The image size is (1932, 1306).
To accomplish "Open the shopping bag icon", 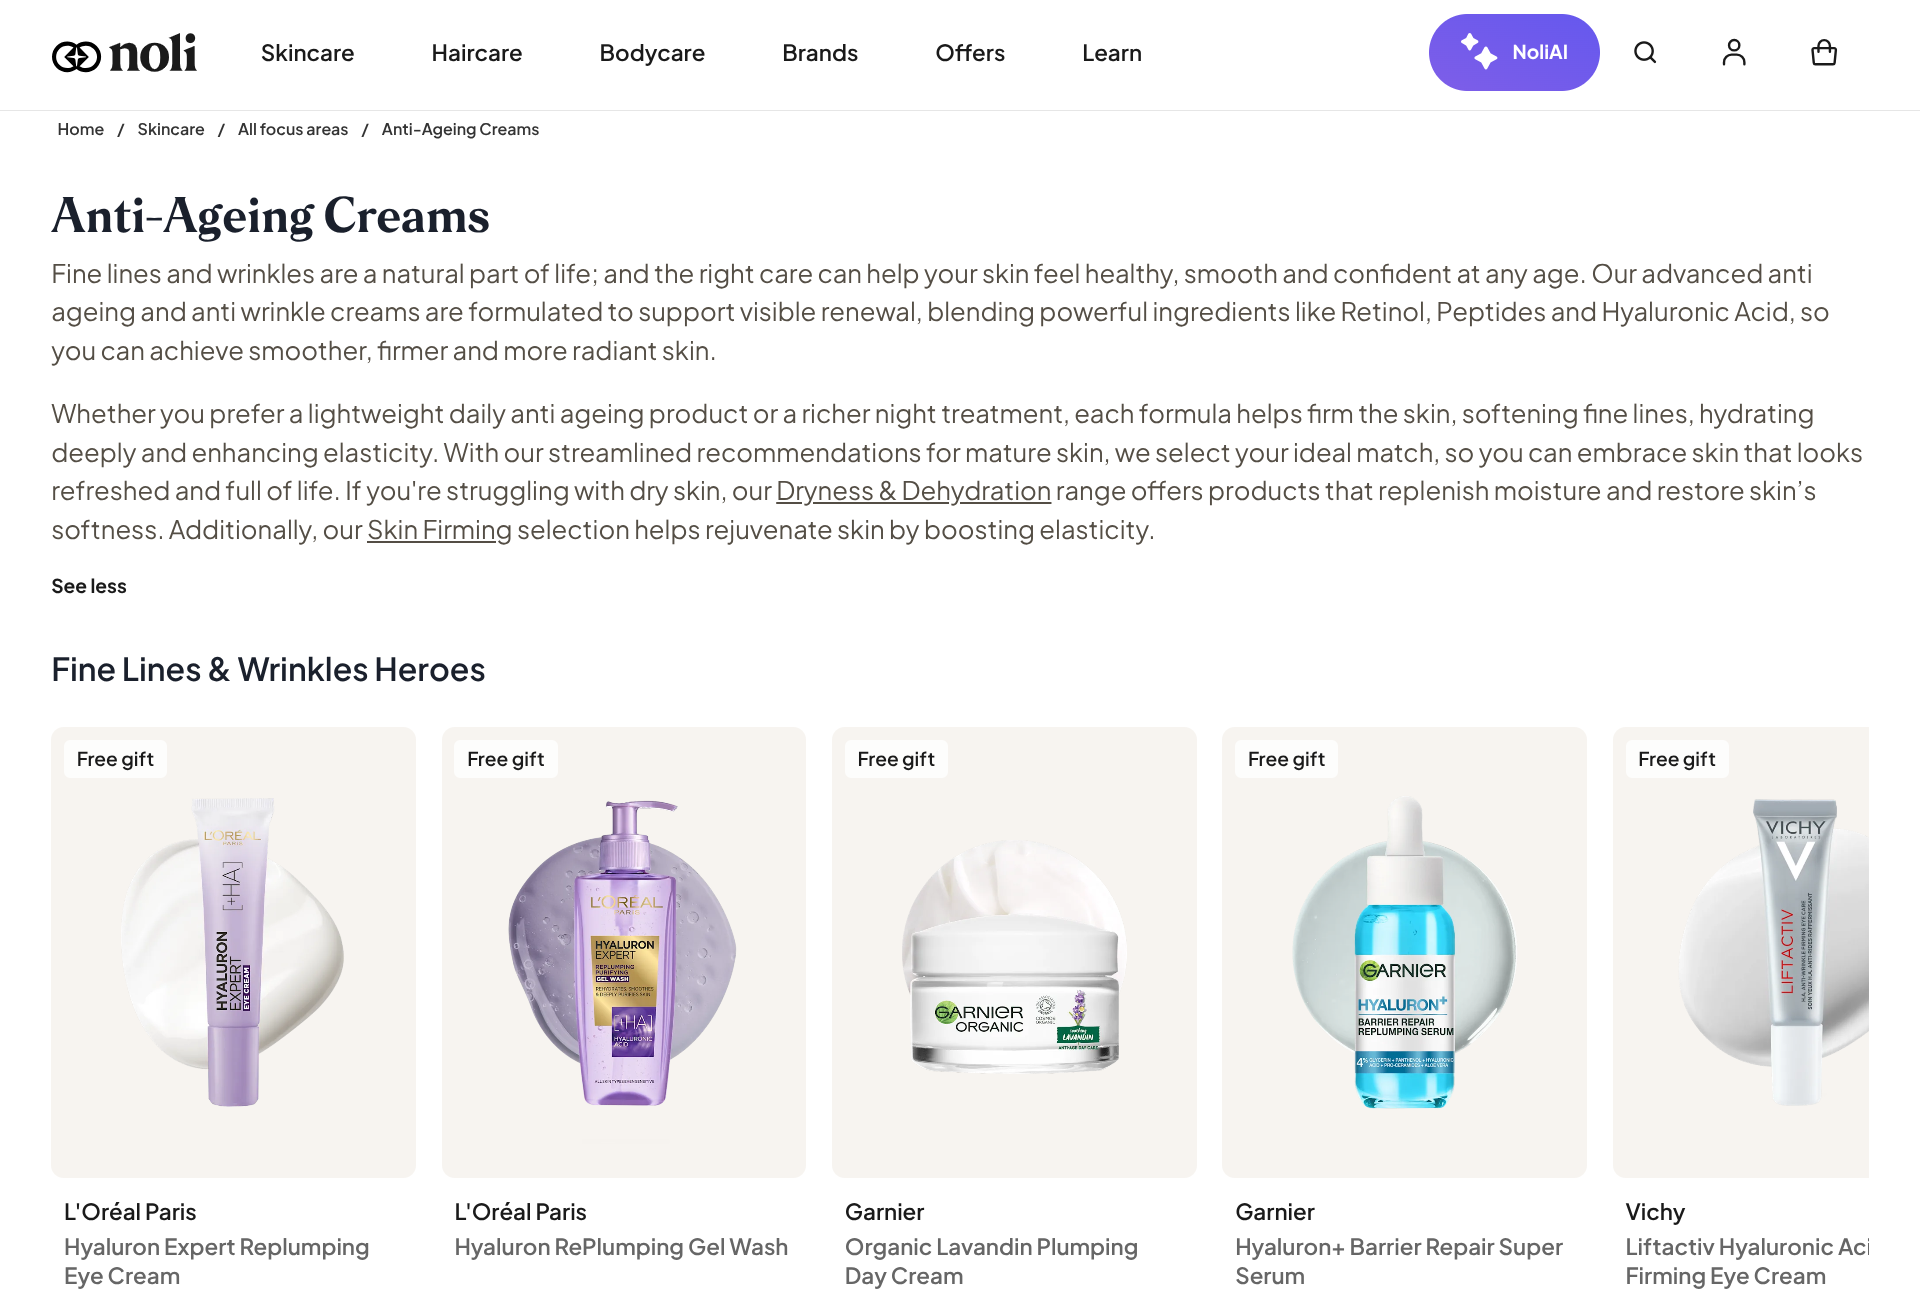I will tap(1824, 53).
